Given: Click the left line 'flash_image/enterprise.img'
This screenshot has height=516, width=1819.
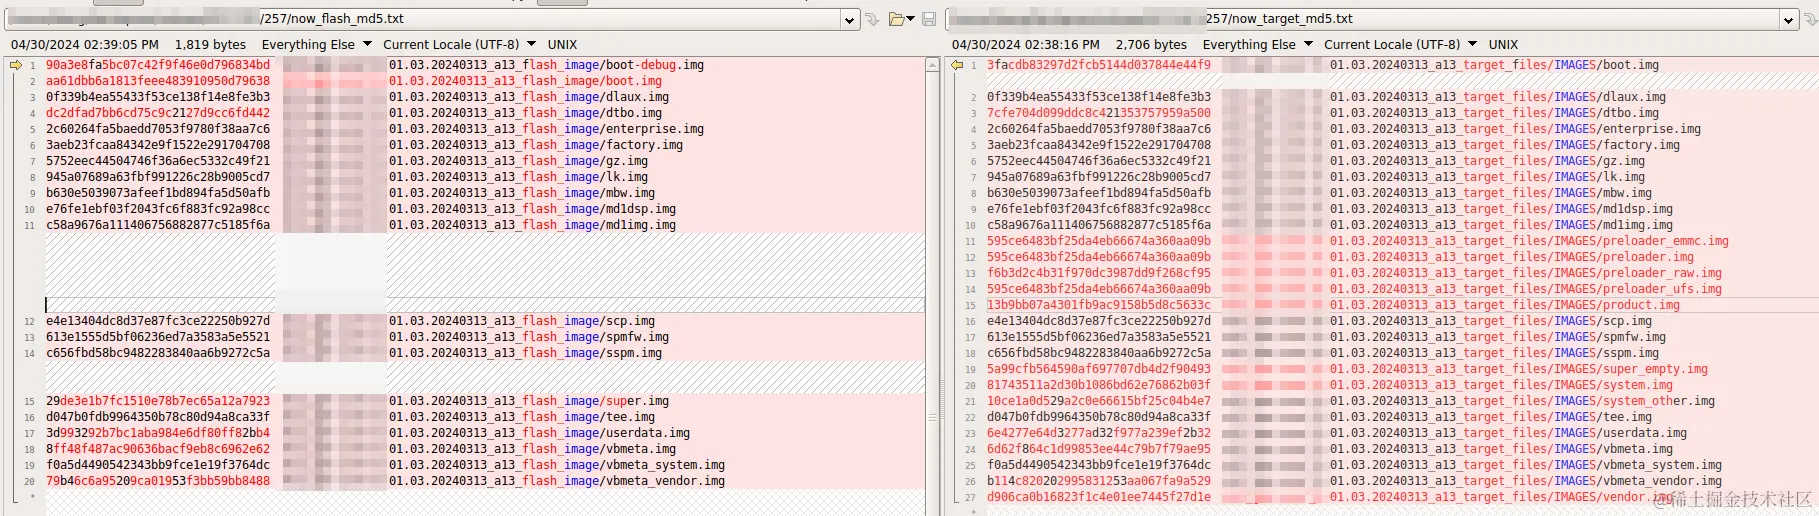Looking at the screenshot, I should (x=613, y=129).
